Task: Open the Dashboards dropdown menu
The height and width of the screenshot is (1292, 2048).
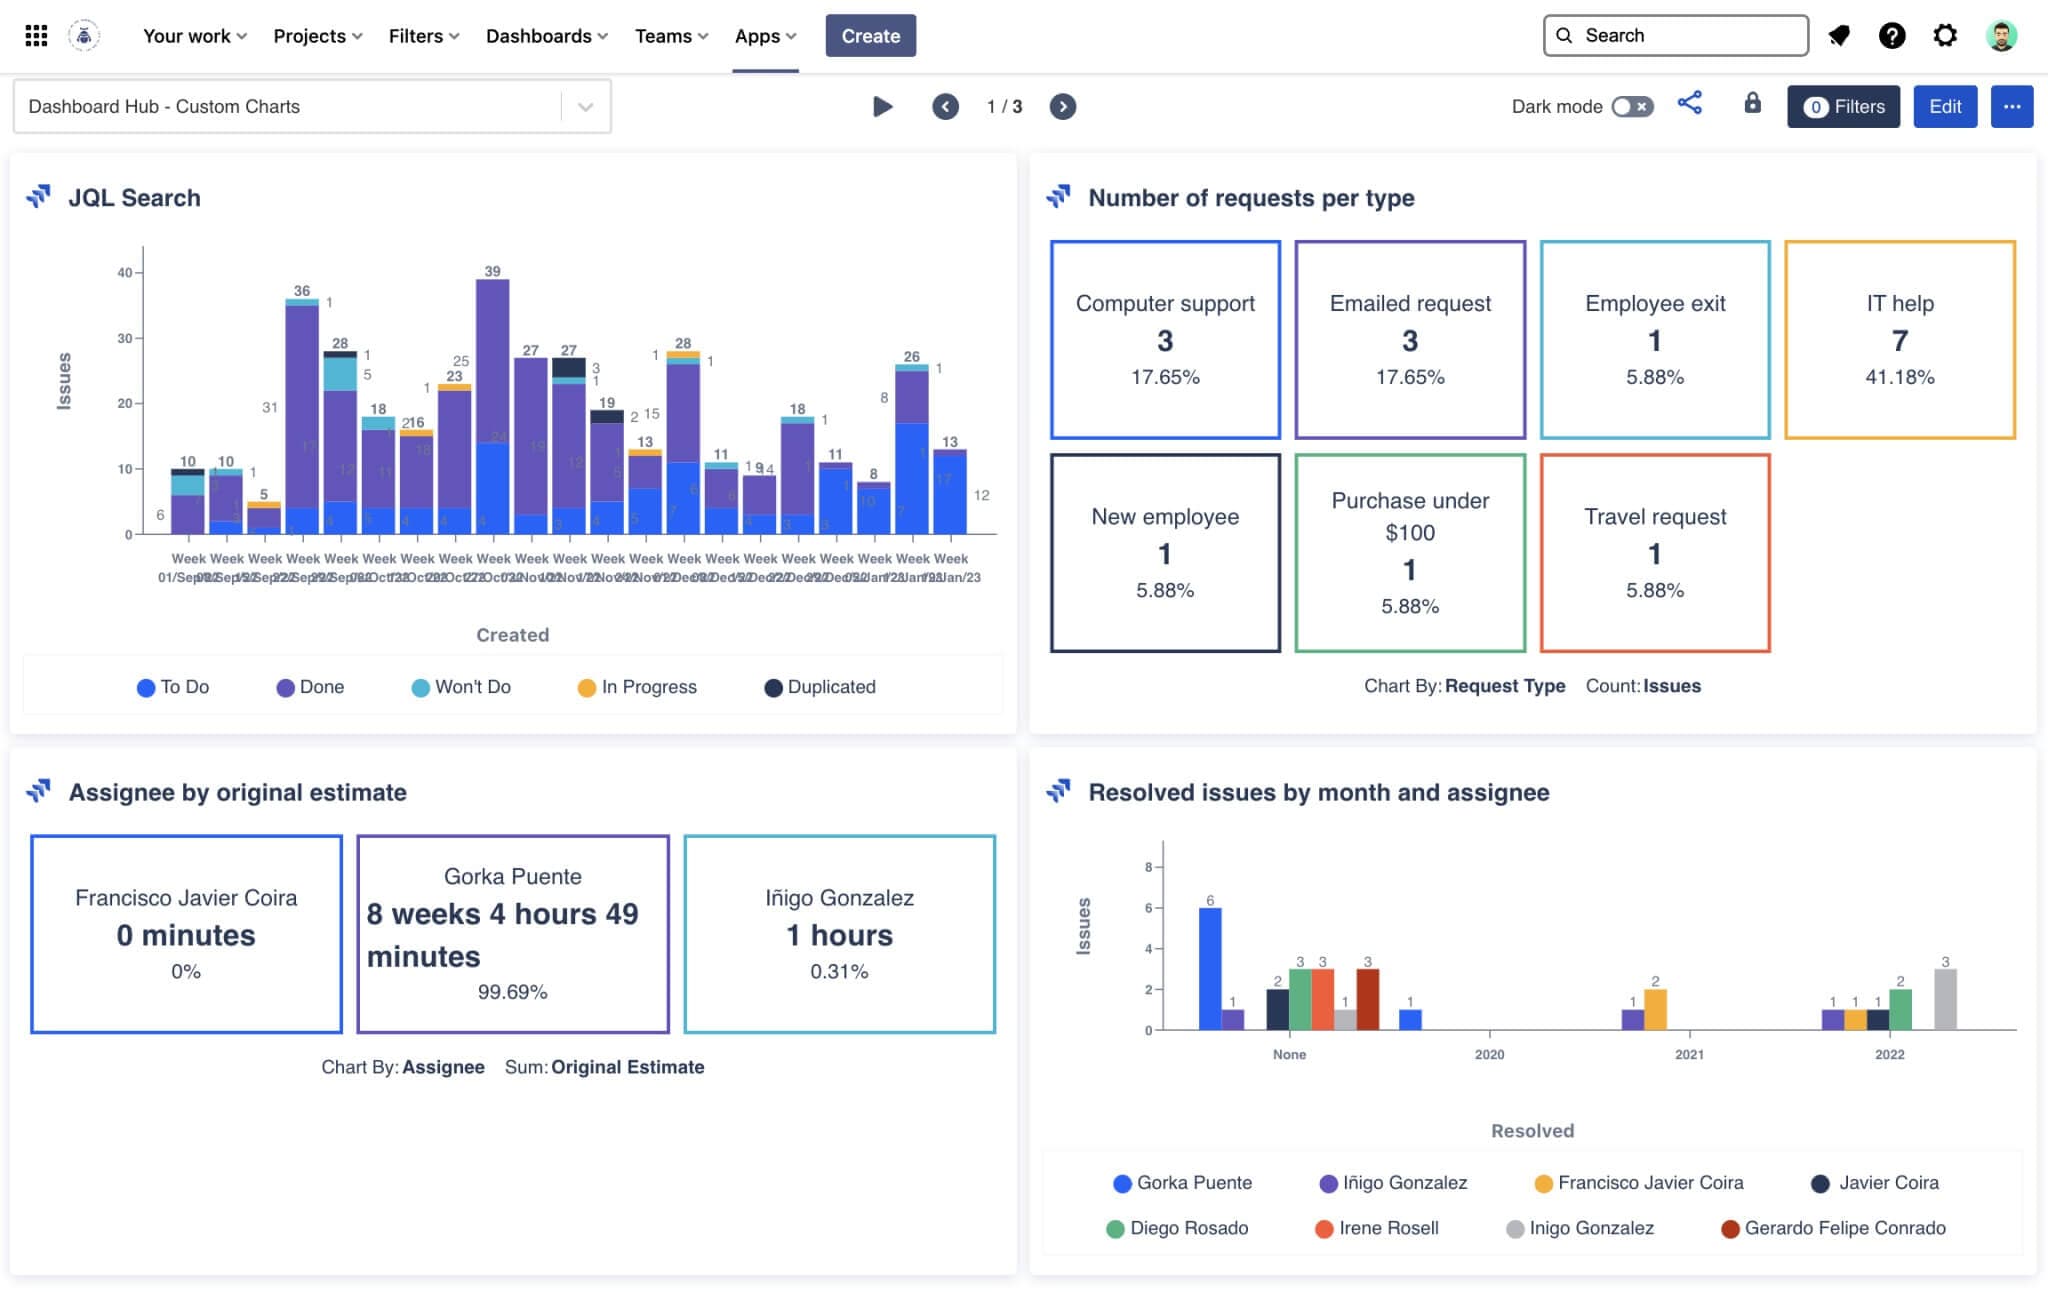Action: tap(546, 36)
